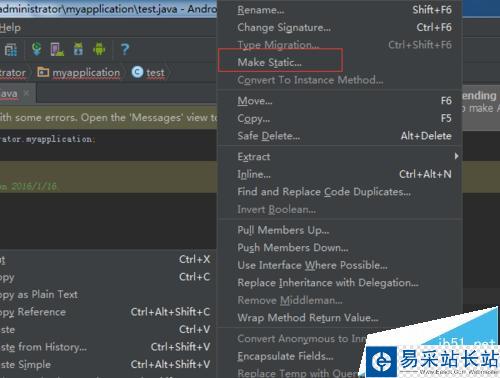Click the project structure toolbar icon

click(11, 49)
